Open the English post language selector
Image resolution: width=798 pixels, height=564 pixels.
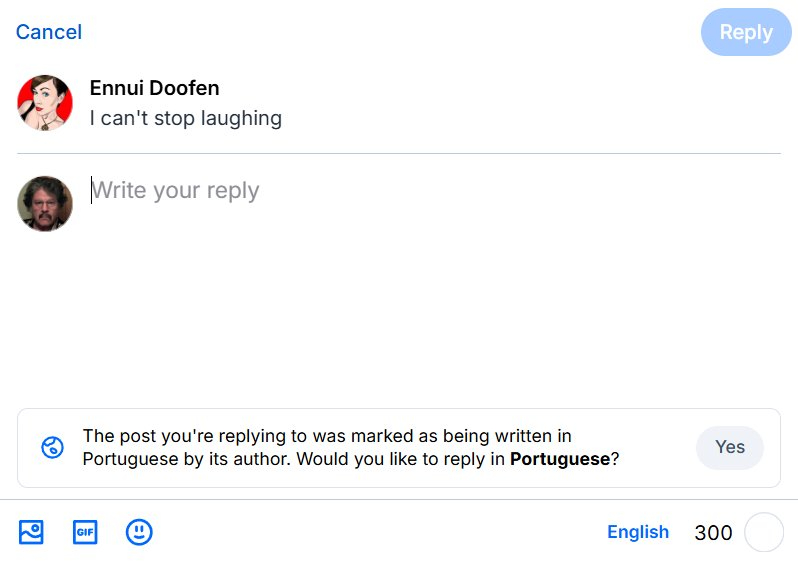pos(638,532)
